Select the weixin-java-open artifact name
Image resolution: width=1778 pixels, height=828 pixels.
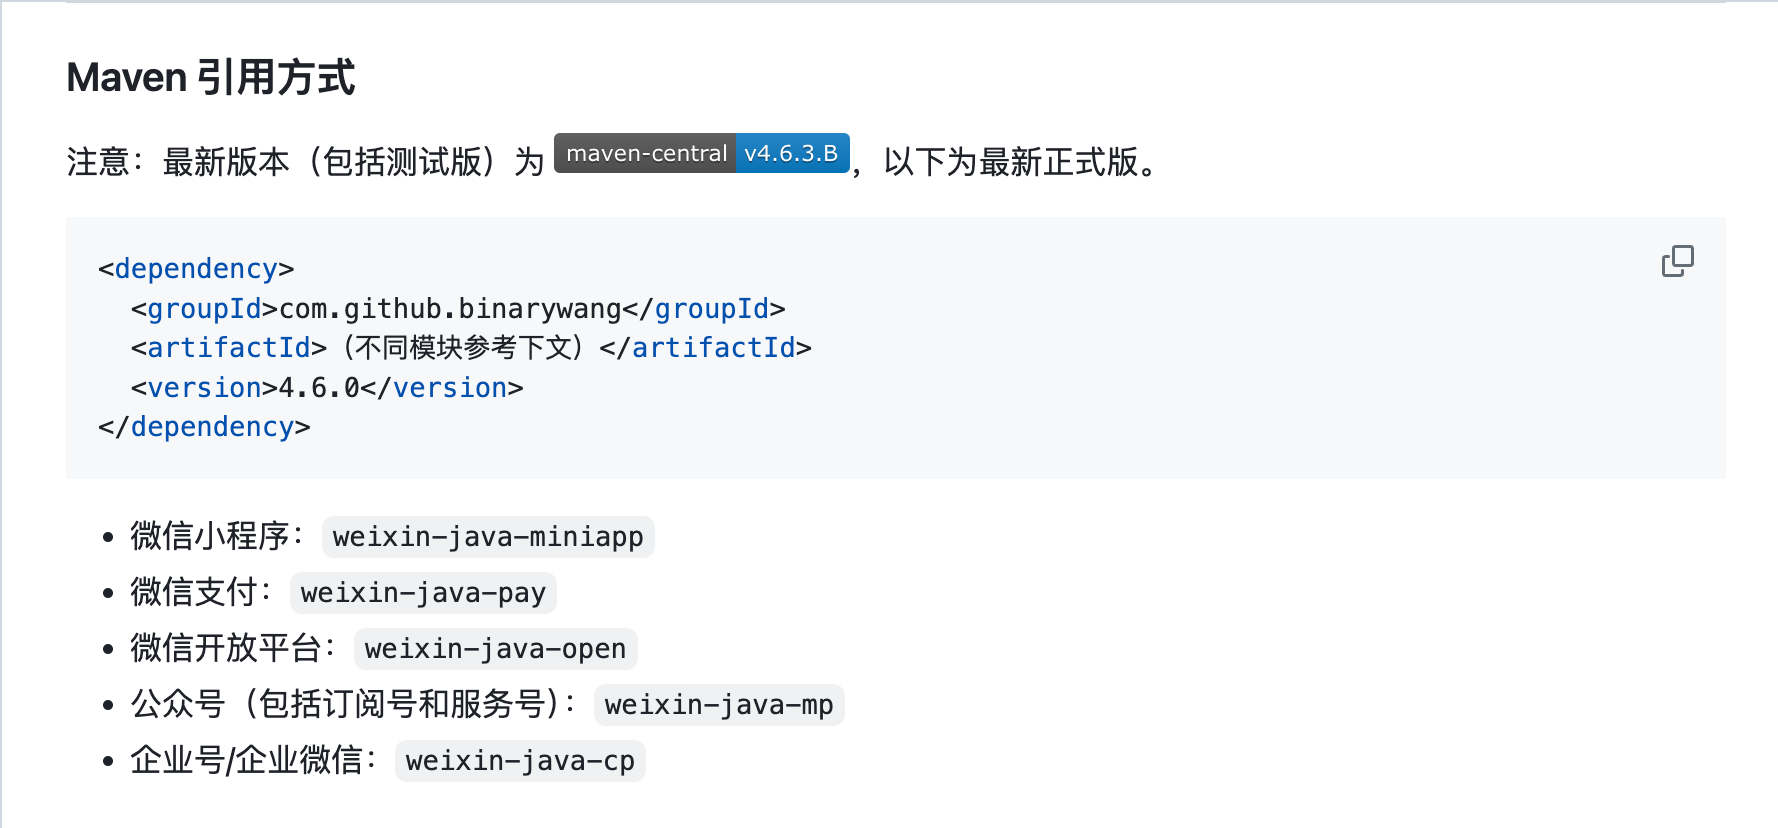pos(495,649)
